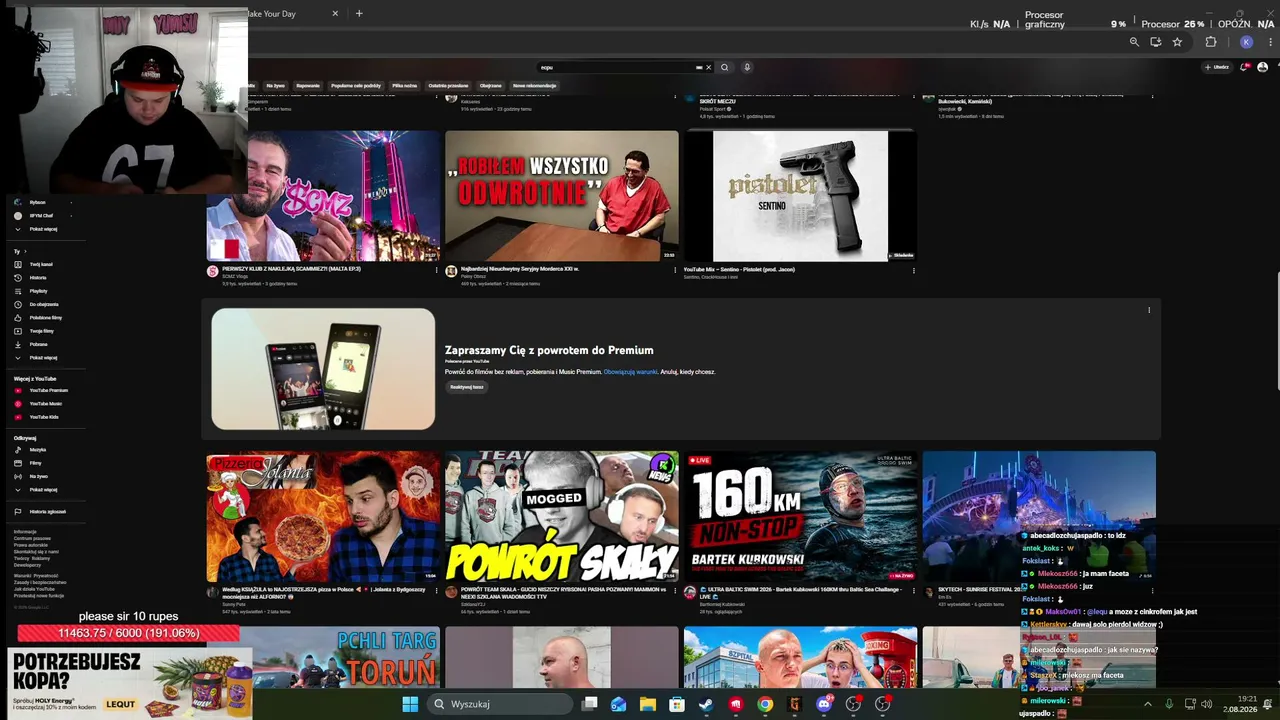Open the Centrum prasowe footer link

[32, 538]
